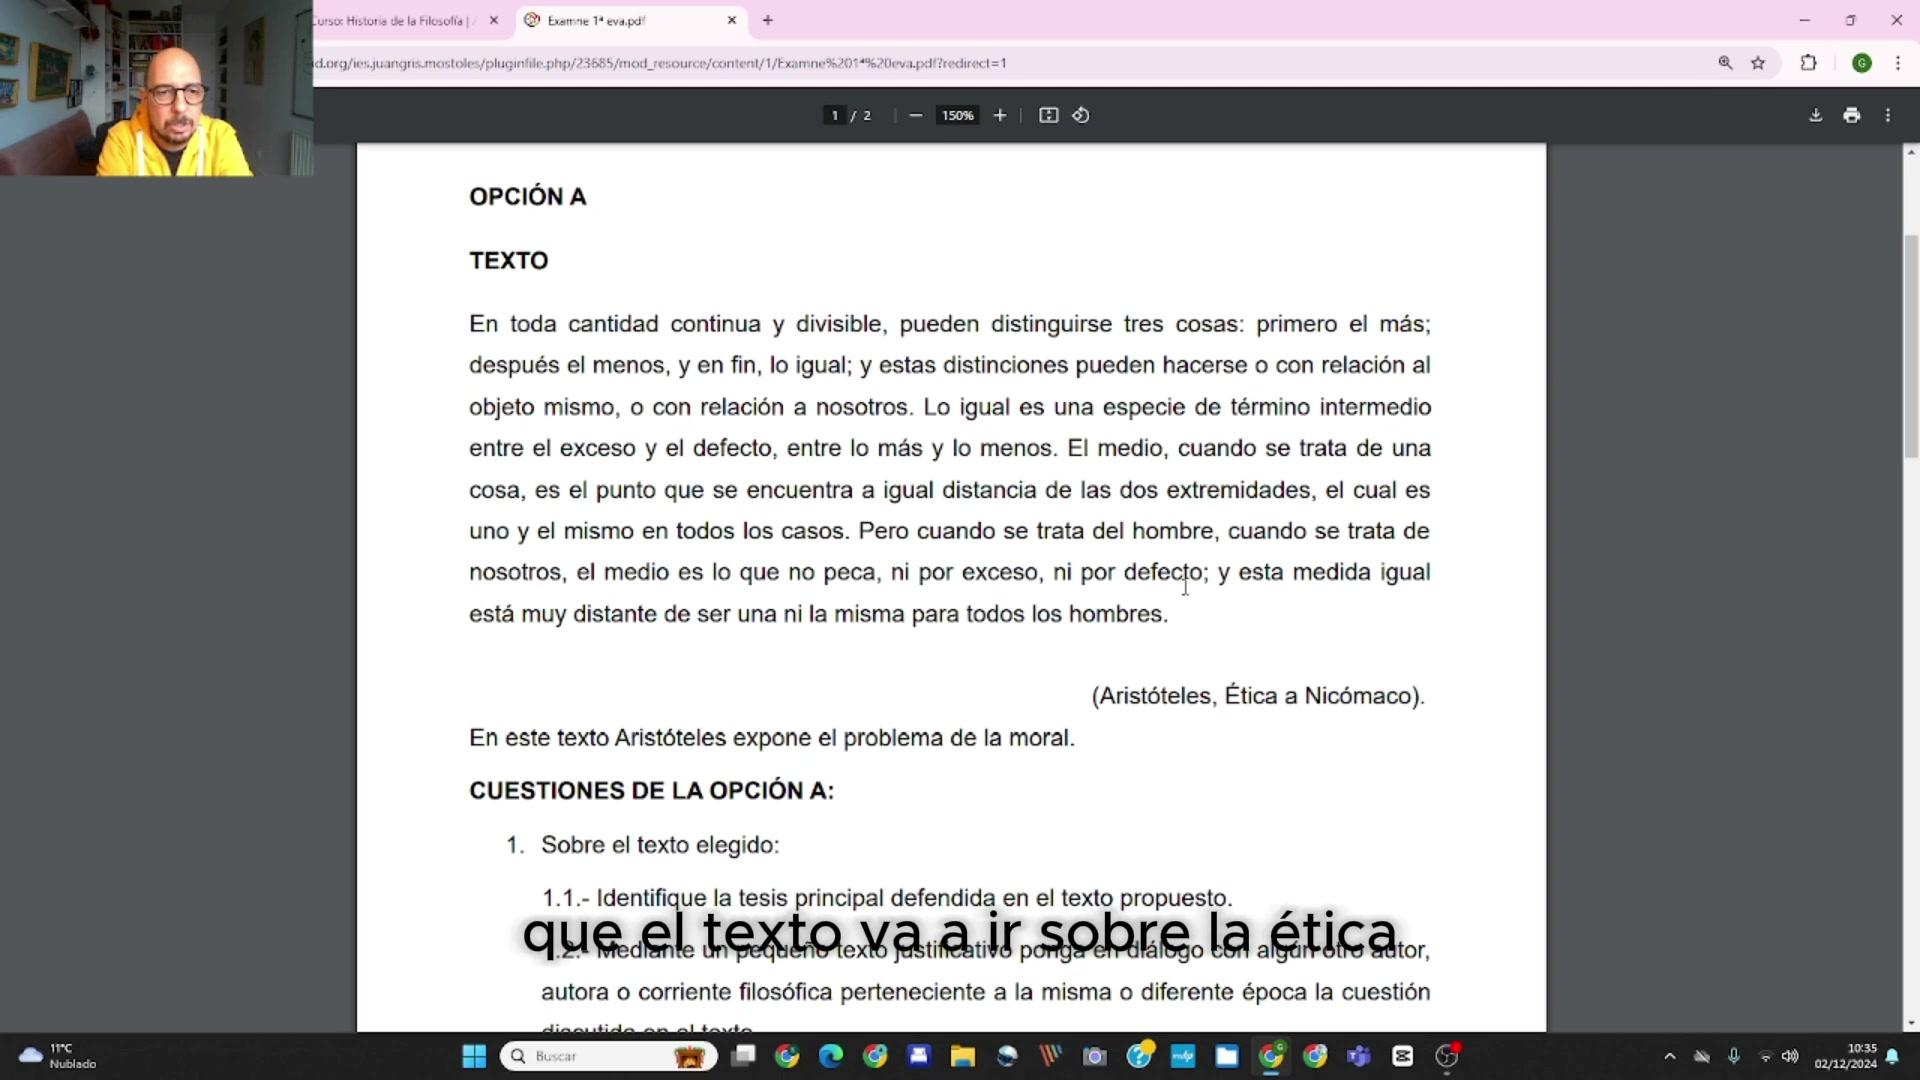1920x1080 pixels.
Task: Open the browser extensions menu
Action: 1808,63
